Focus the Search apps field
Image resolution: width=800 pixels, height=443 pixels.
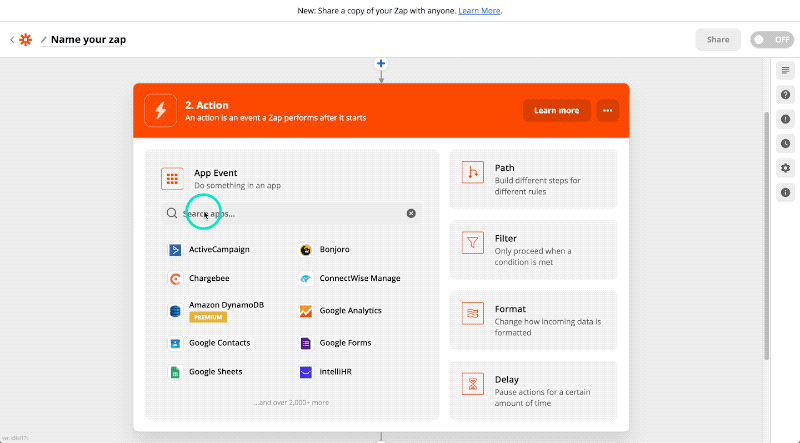coord(291,213)
